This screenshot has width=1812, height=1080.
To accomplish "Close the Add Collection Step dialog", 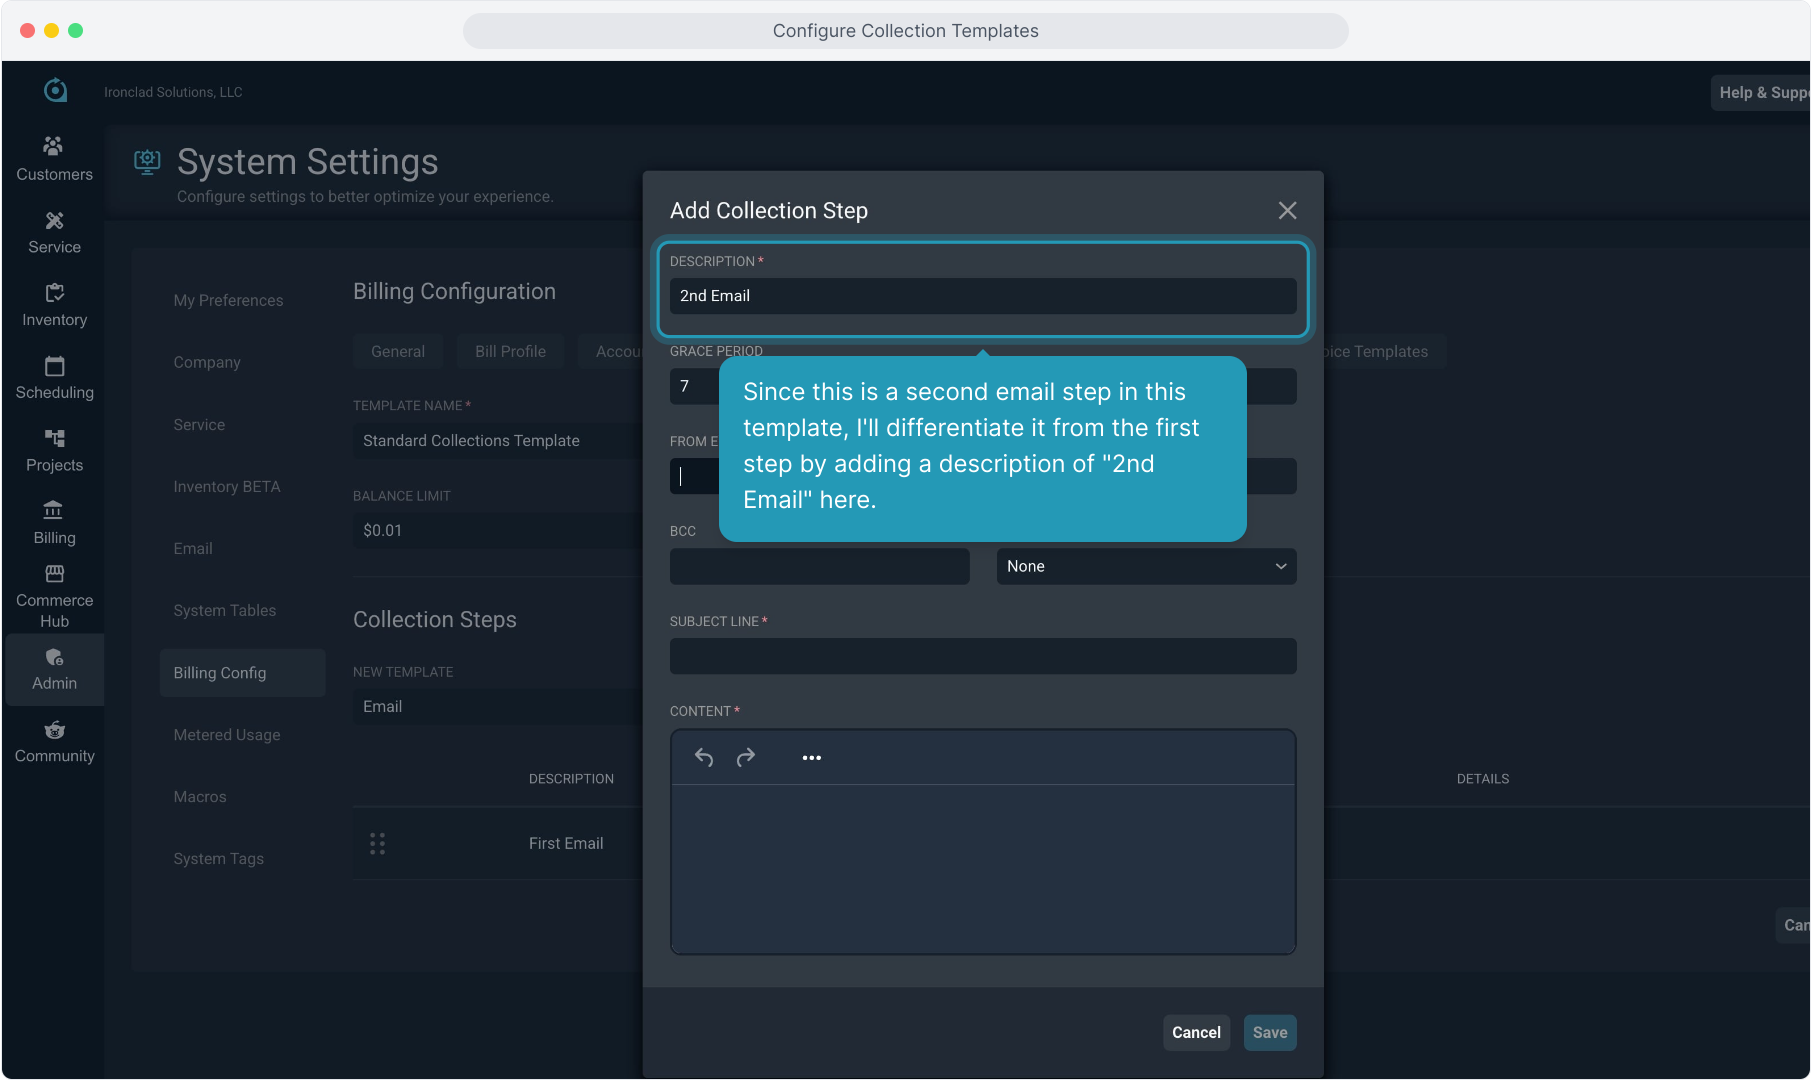I will tap(1287, 211).
